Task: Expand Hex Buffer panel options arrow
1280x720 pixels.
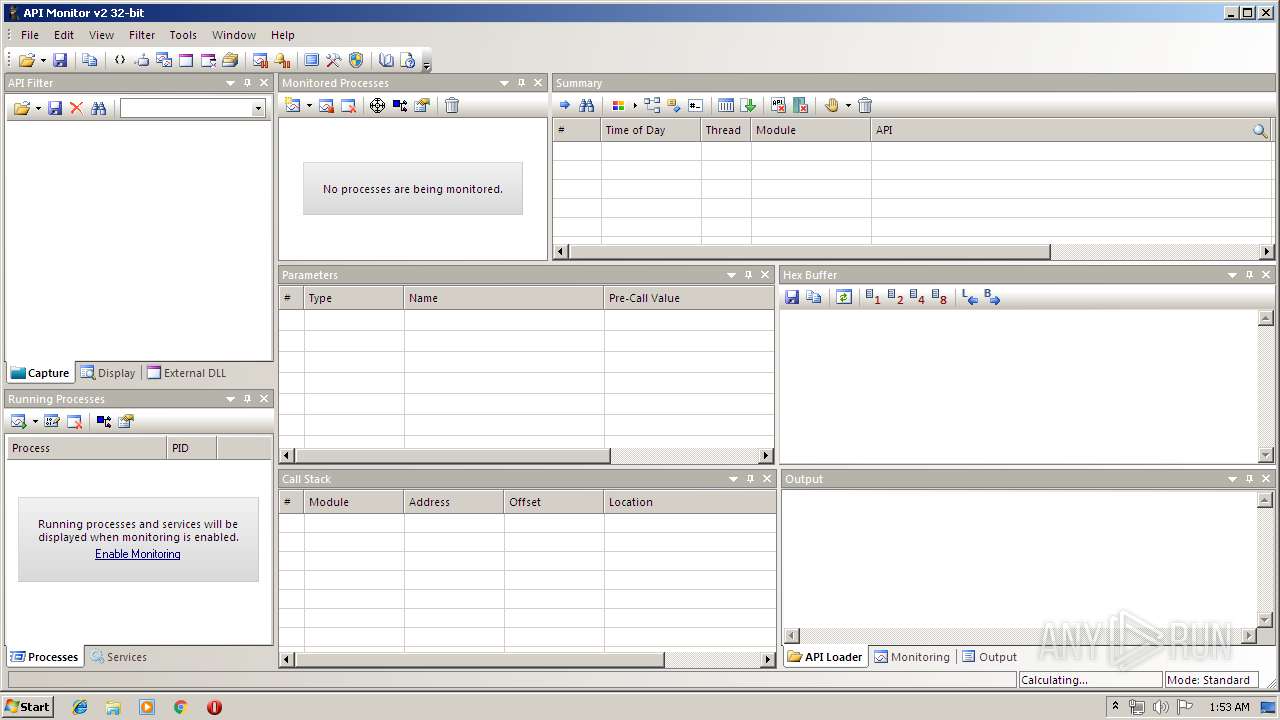Action: [1232, 275]
